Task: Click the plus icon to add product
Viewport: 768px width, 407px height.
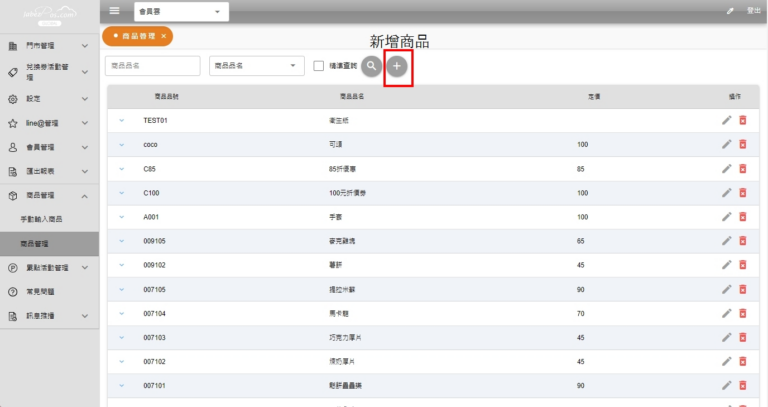Action: (397, 66)
